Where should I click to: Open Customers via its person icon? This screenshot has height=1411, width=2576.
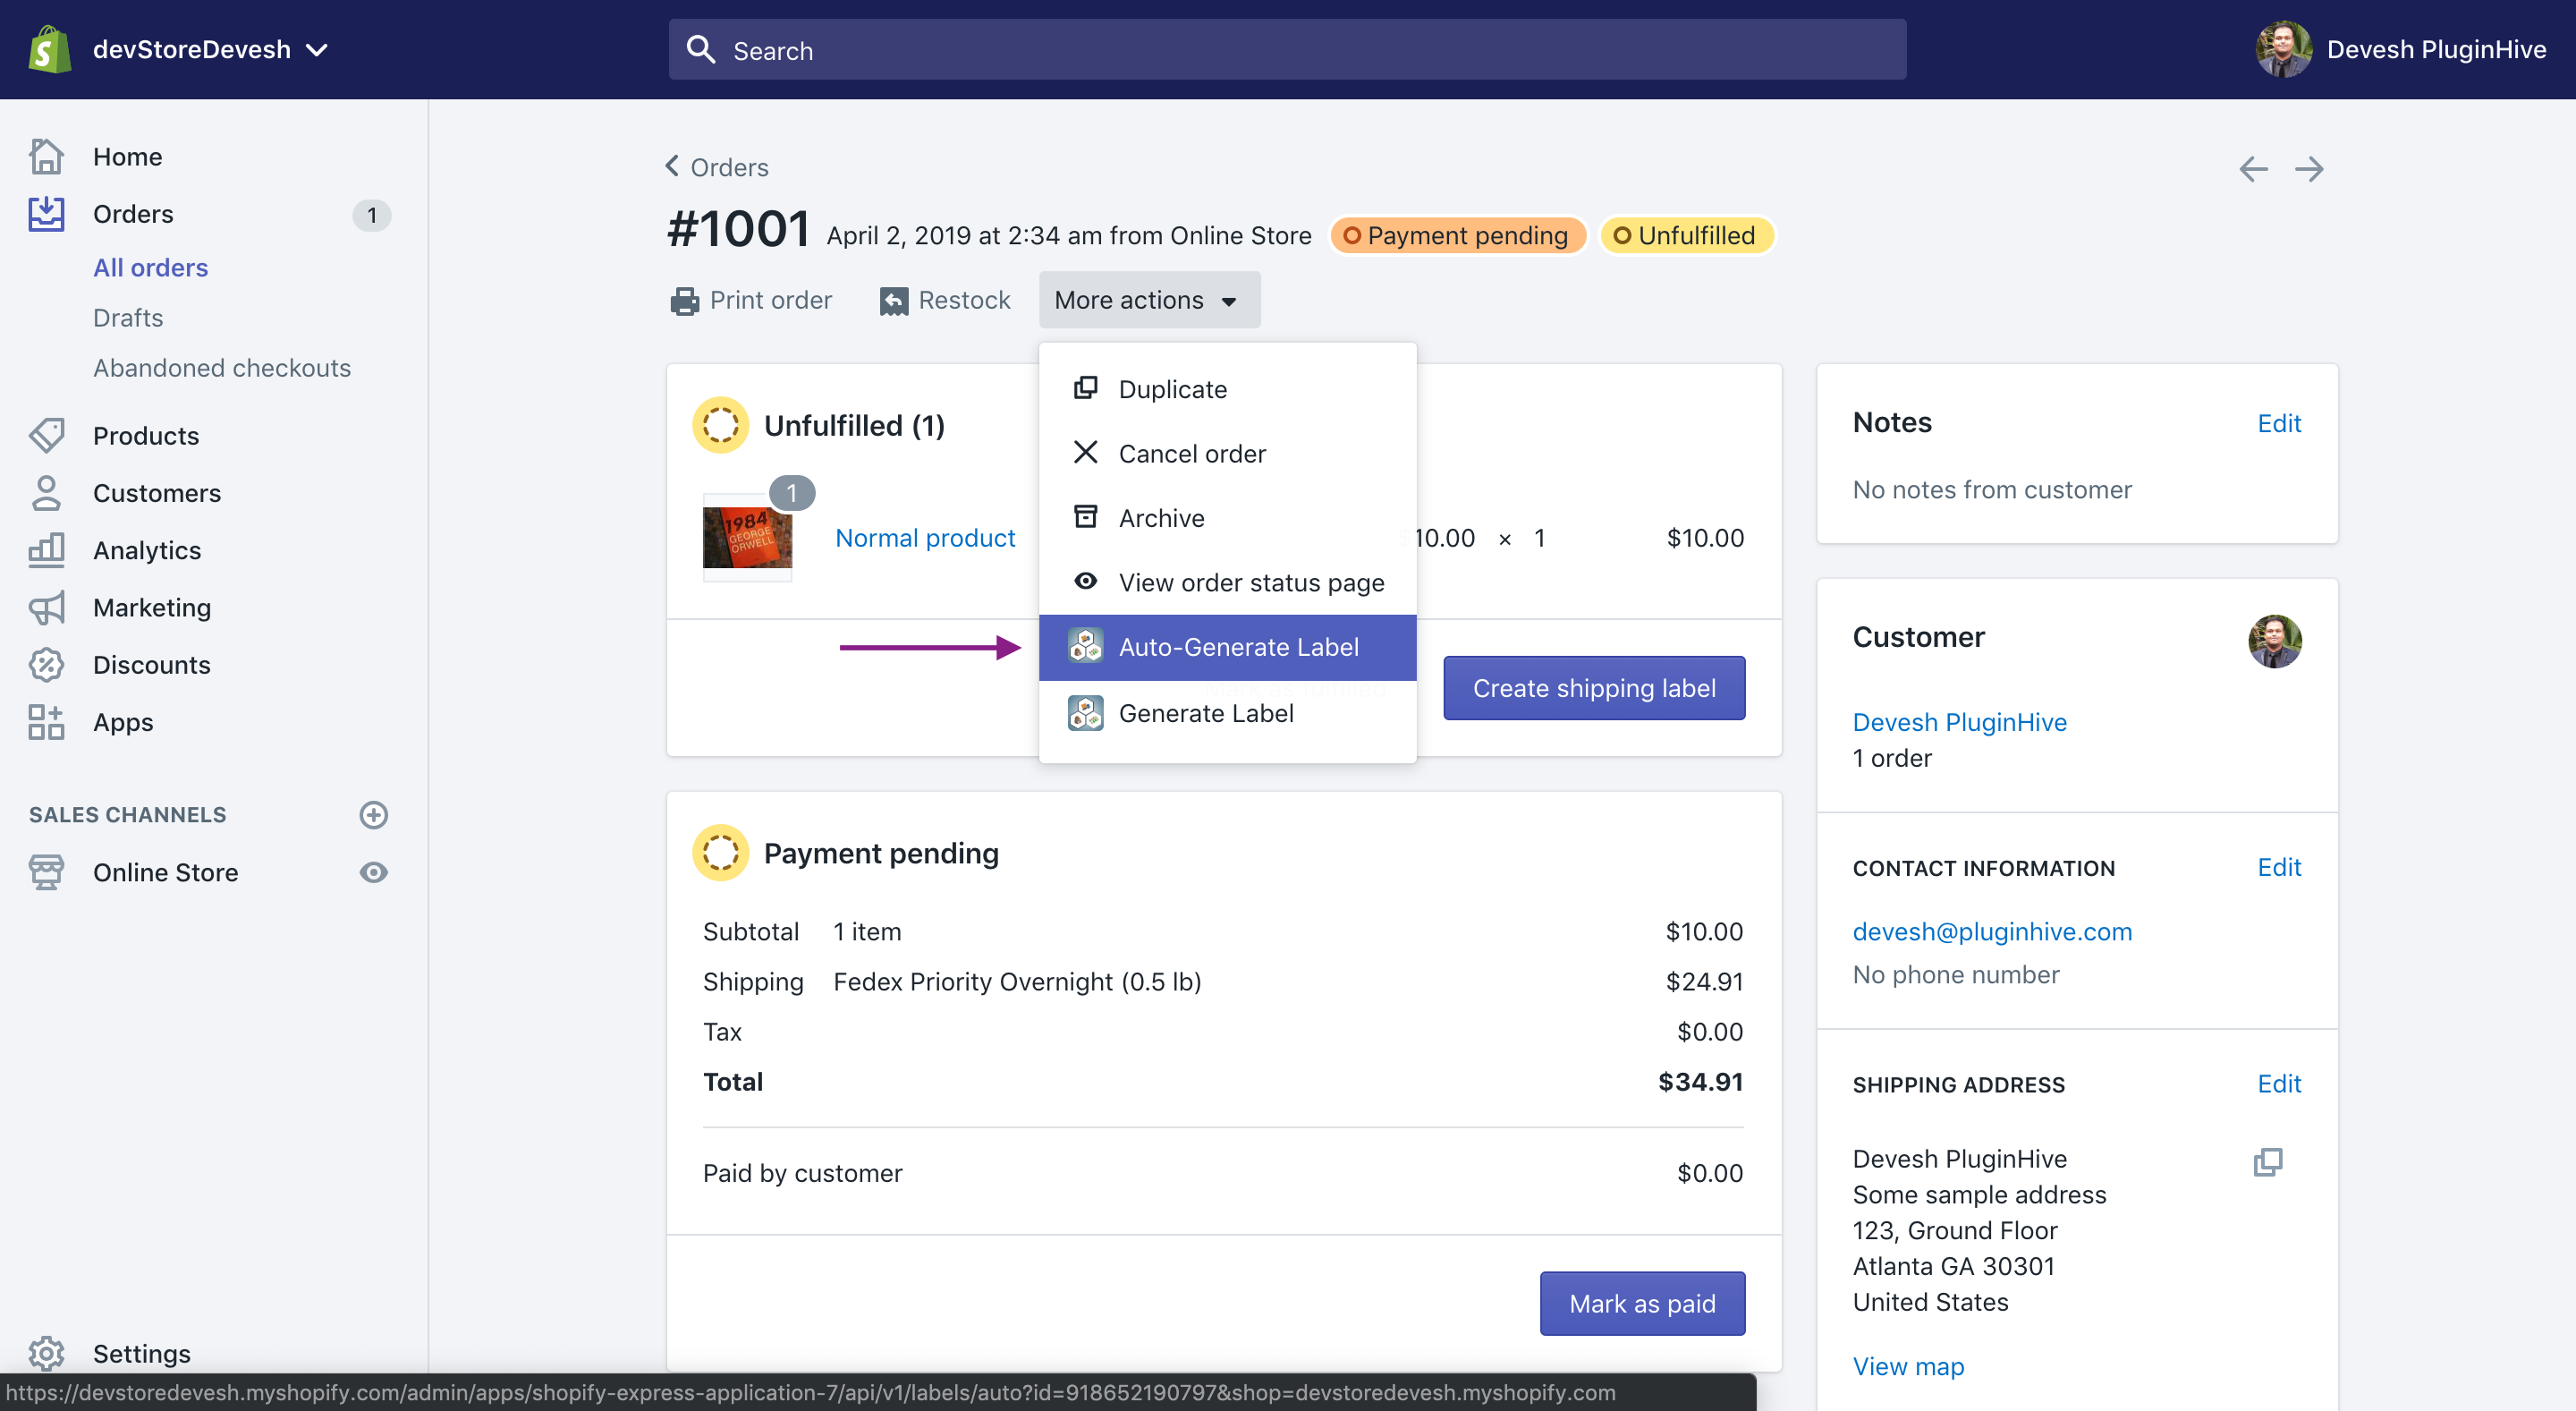click(47, 492)
